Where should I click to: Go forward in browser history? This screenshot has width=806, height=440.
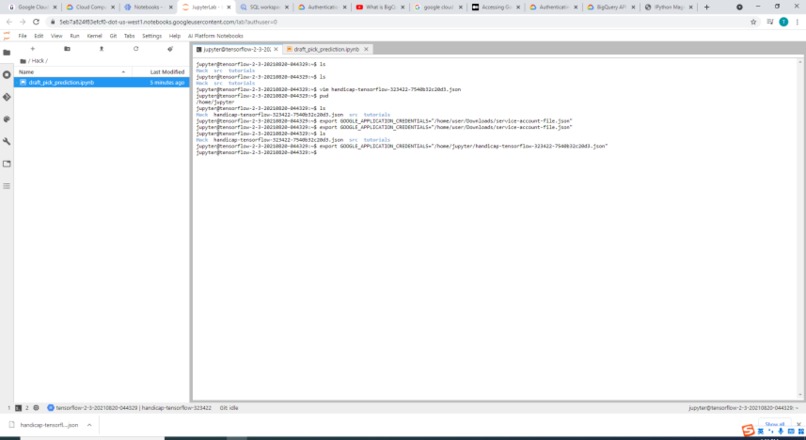(22, 22)
